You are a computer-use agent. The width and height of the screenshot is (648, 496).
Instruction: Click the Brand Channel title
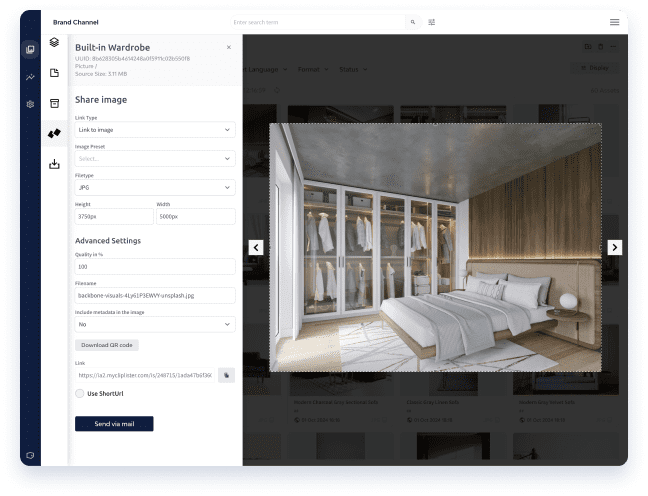click(76, 22)
